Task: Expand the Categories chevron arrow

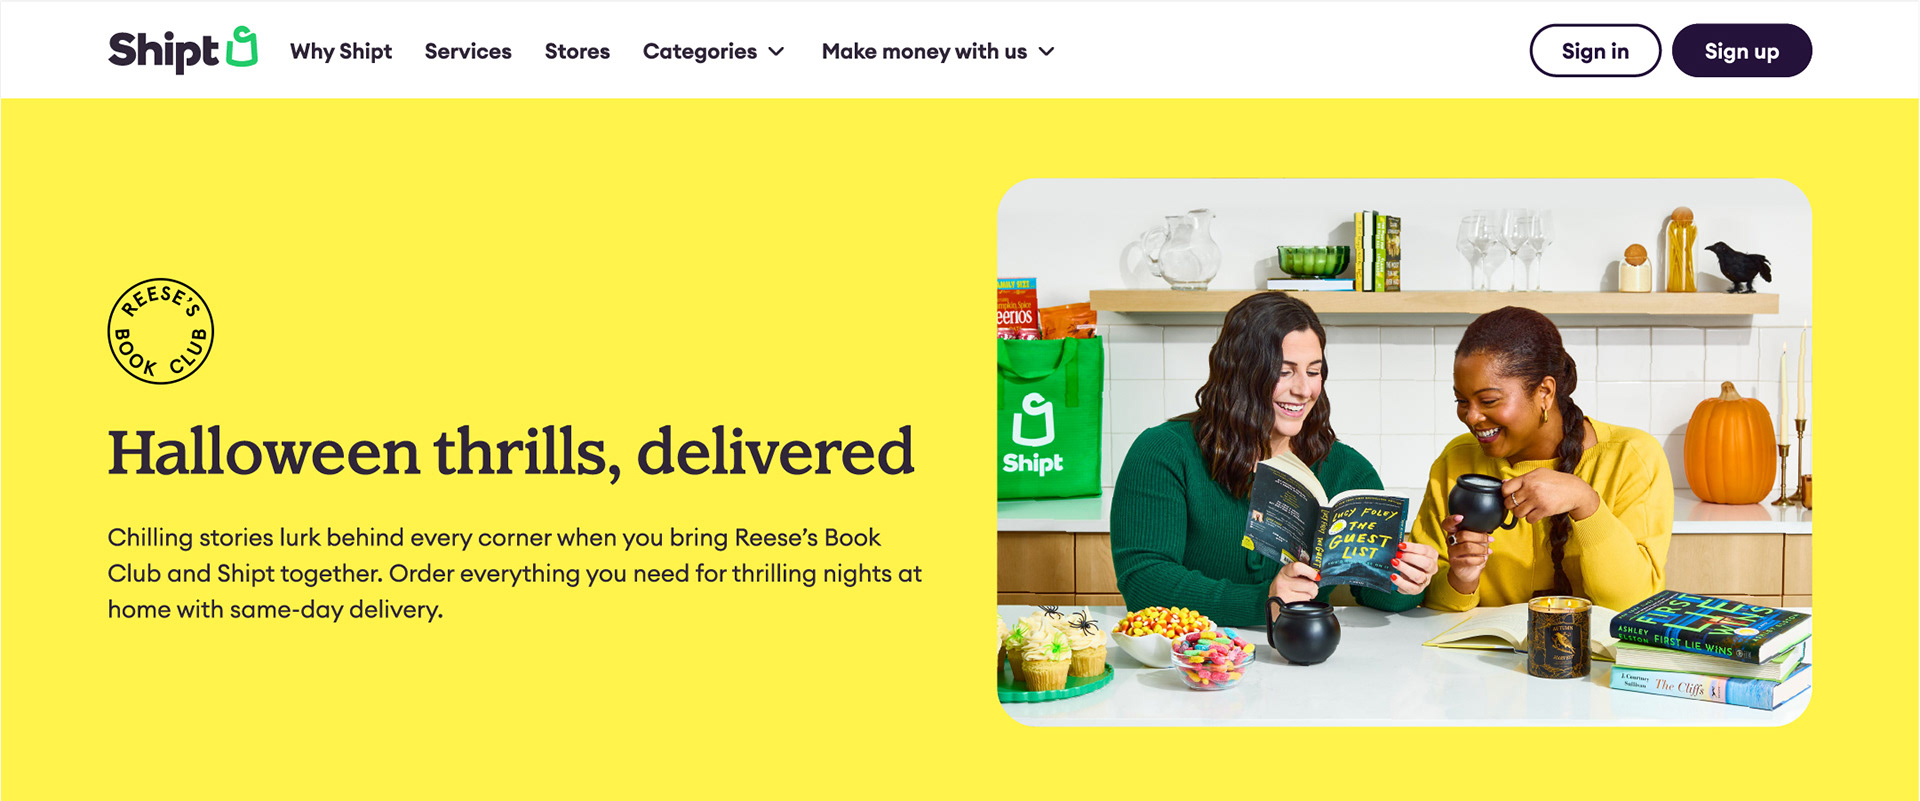Action: (x=776, y=51)
